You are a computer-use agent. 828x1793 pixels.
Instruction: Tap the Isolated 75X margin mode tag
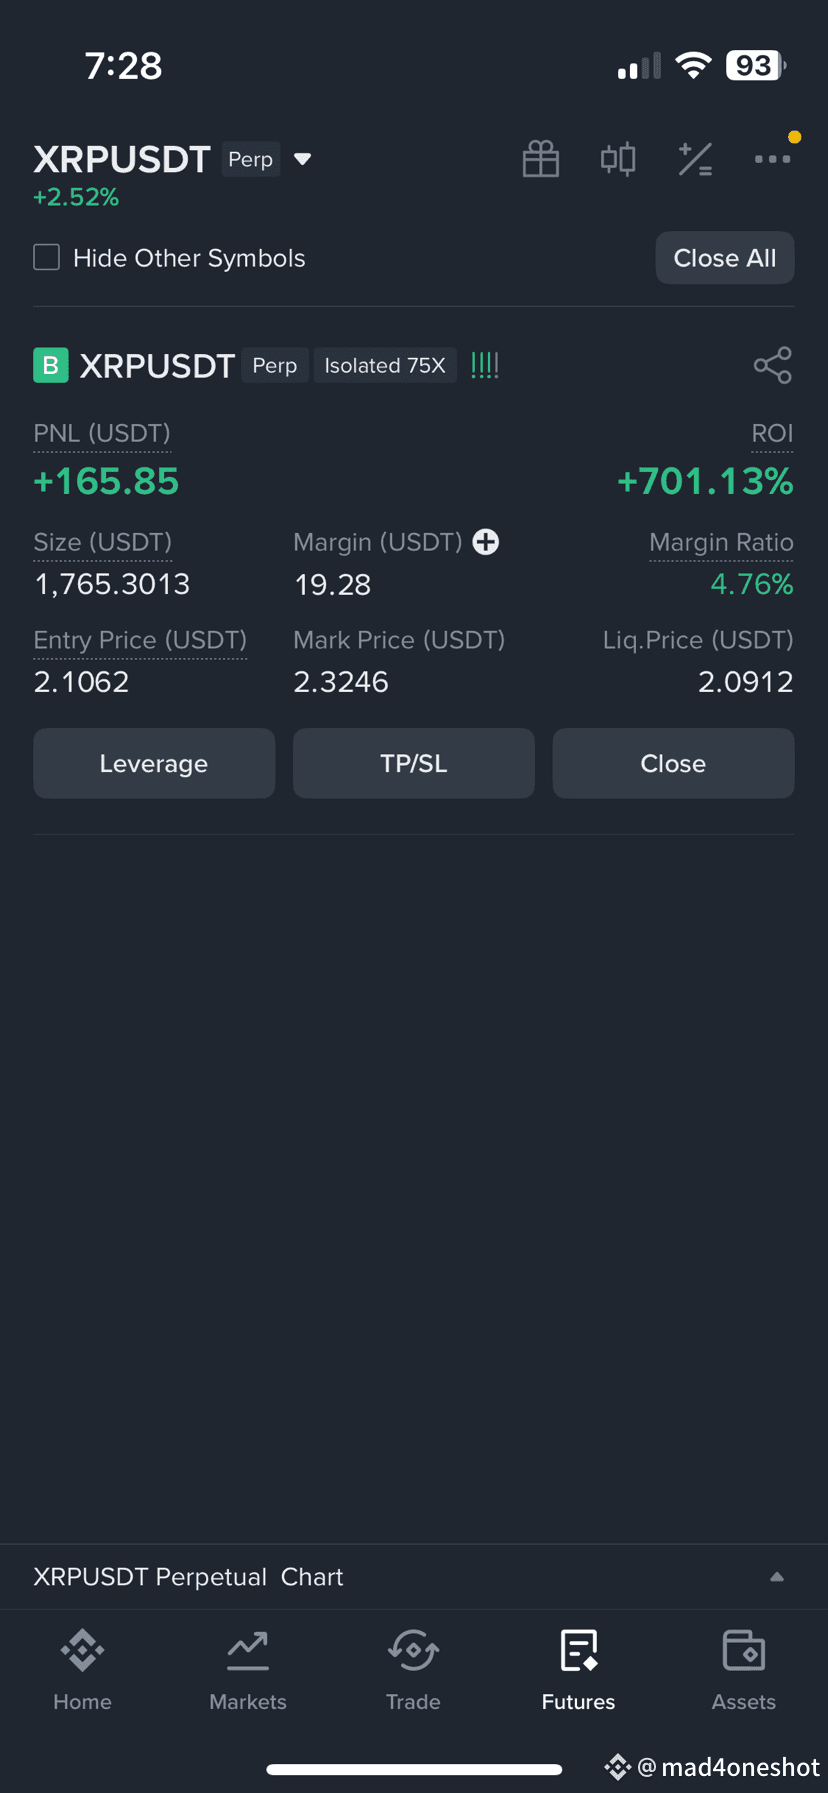(x=385, y=365)
